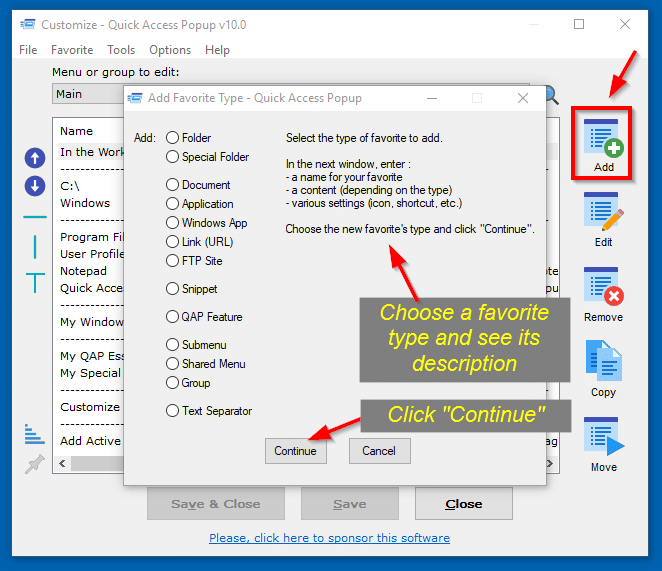Click the Cancel button in dialog
This screenshot has width=662, height=571.
379,451
